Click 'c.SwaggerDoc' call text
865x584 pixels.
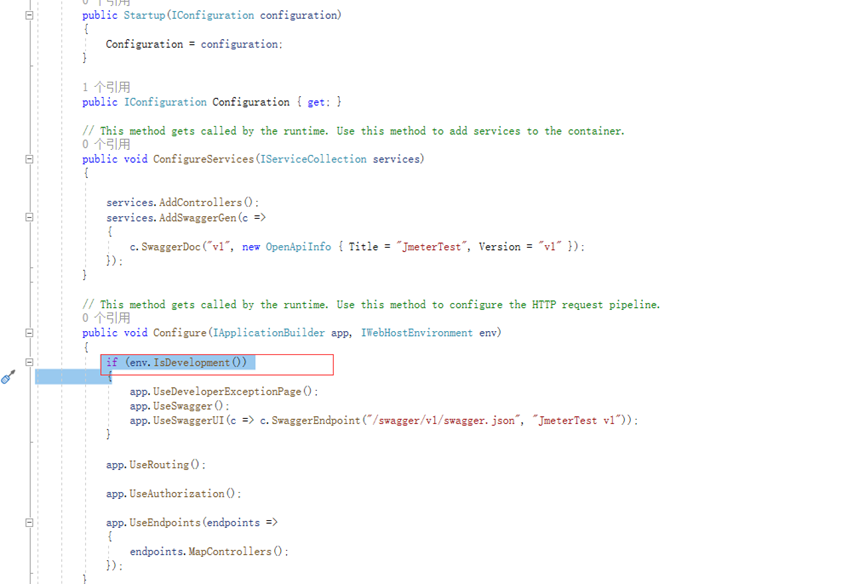coord(165,247)
